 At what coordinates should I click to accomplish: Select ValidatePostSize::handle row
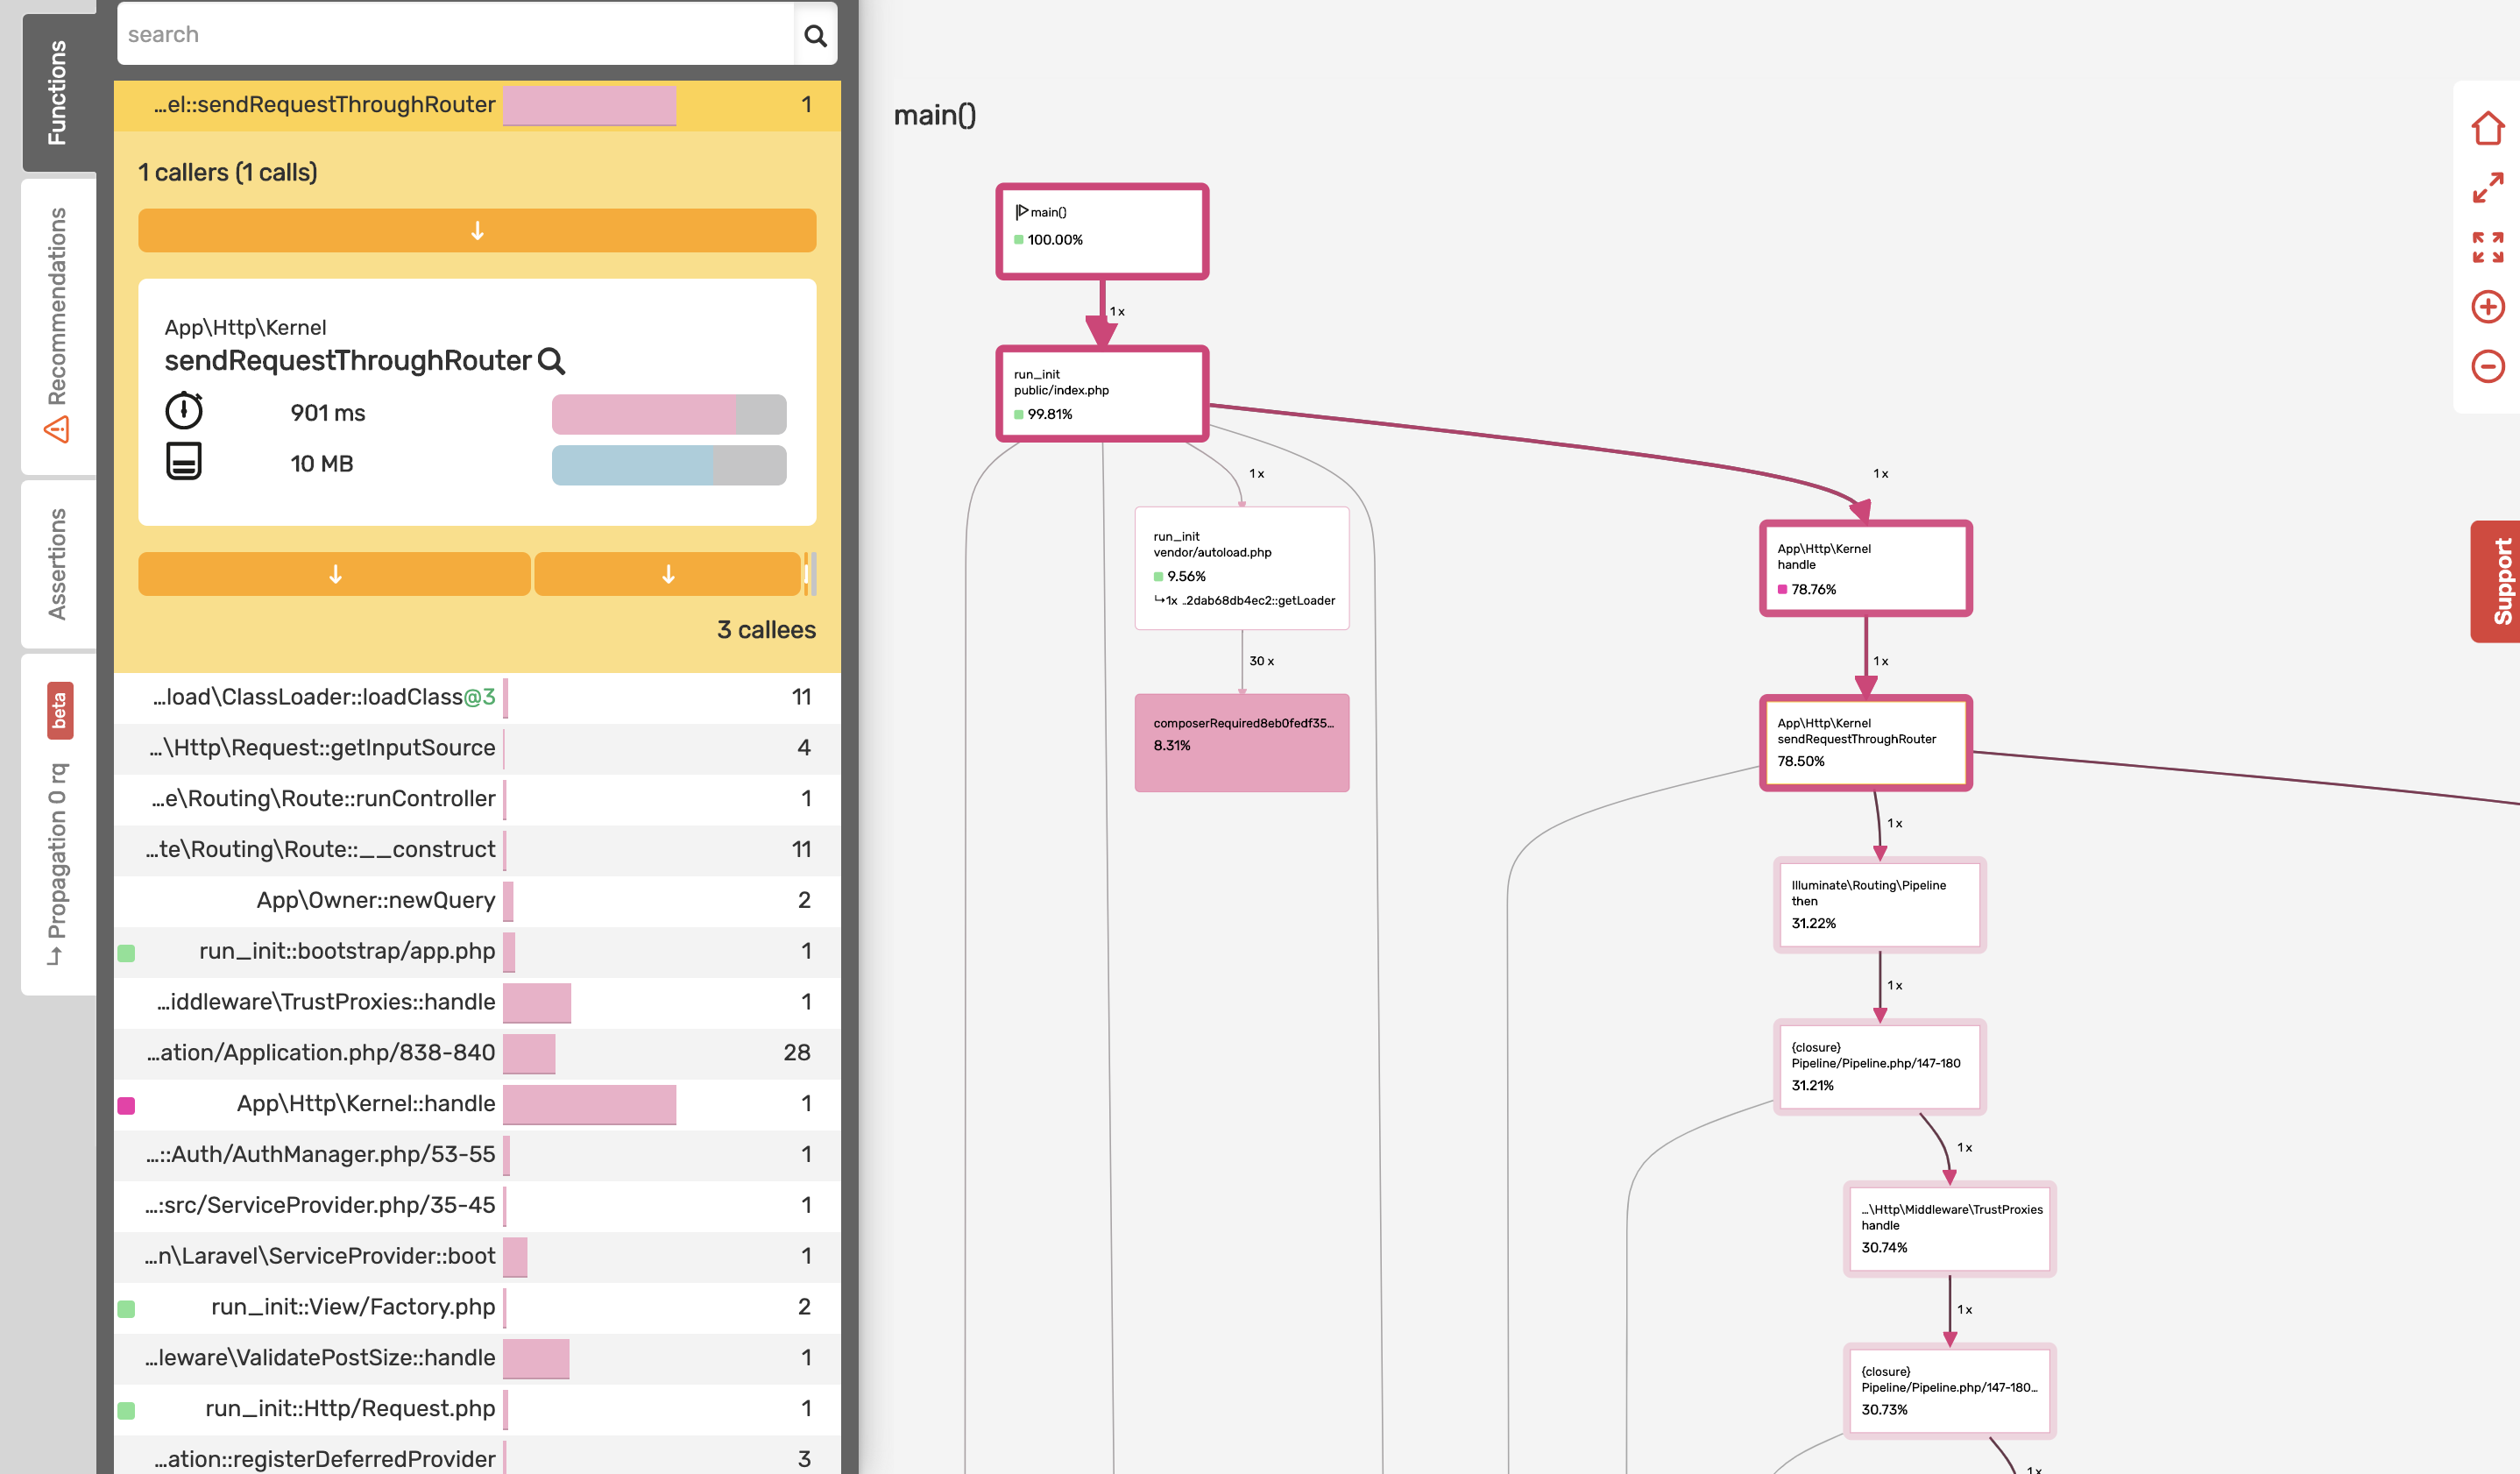click(x=477, y=1359)
